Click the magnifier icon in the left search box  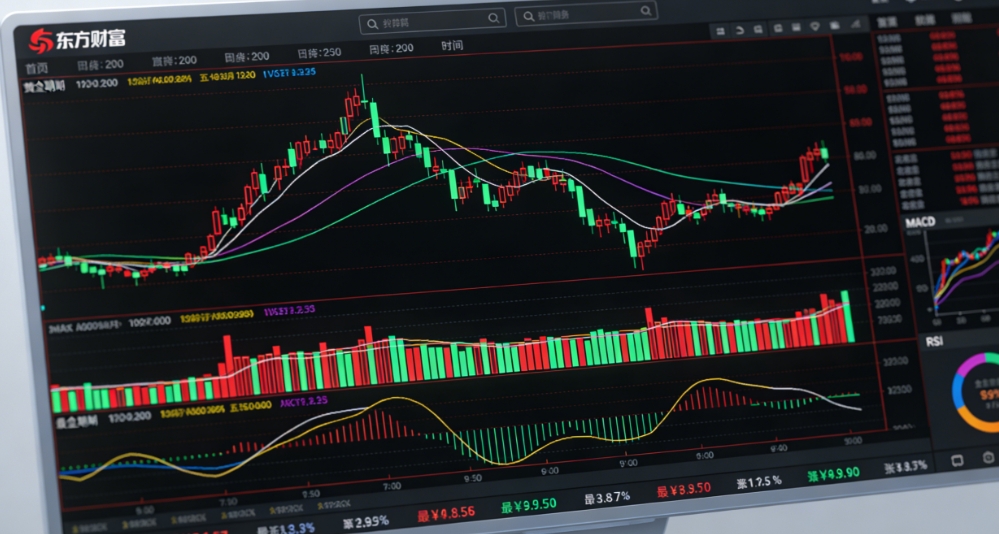[x=493, y=18]
